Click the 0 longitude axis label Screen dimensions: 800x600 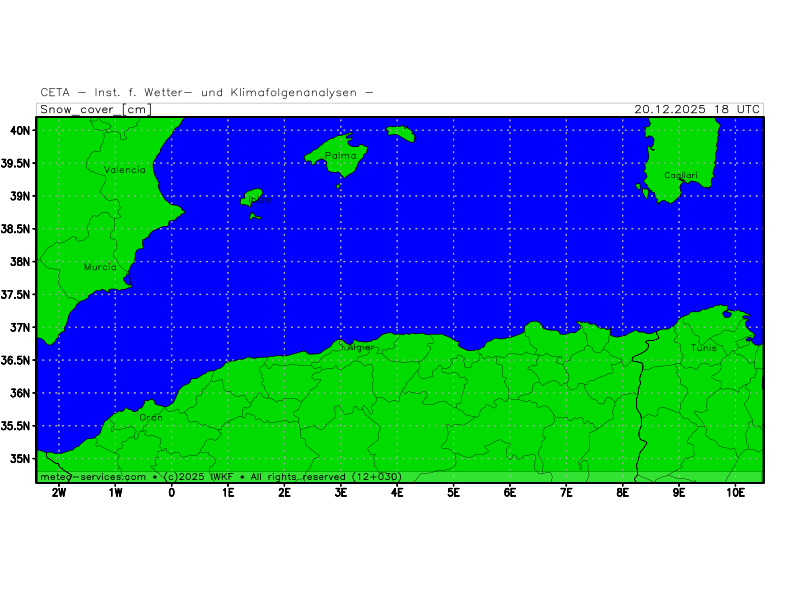tap(172, 492)
